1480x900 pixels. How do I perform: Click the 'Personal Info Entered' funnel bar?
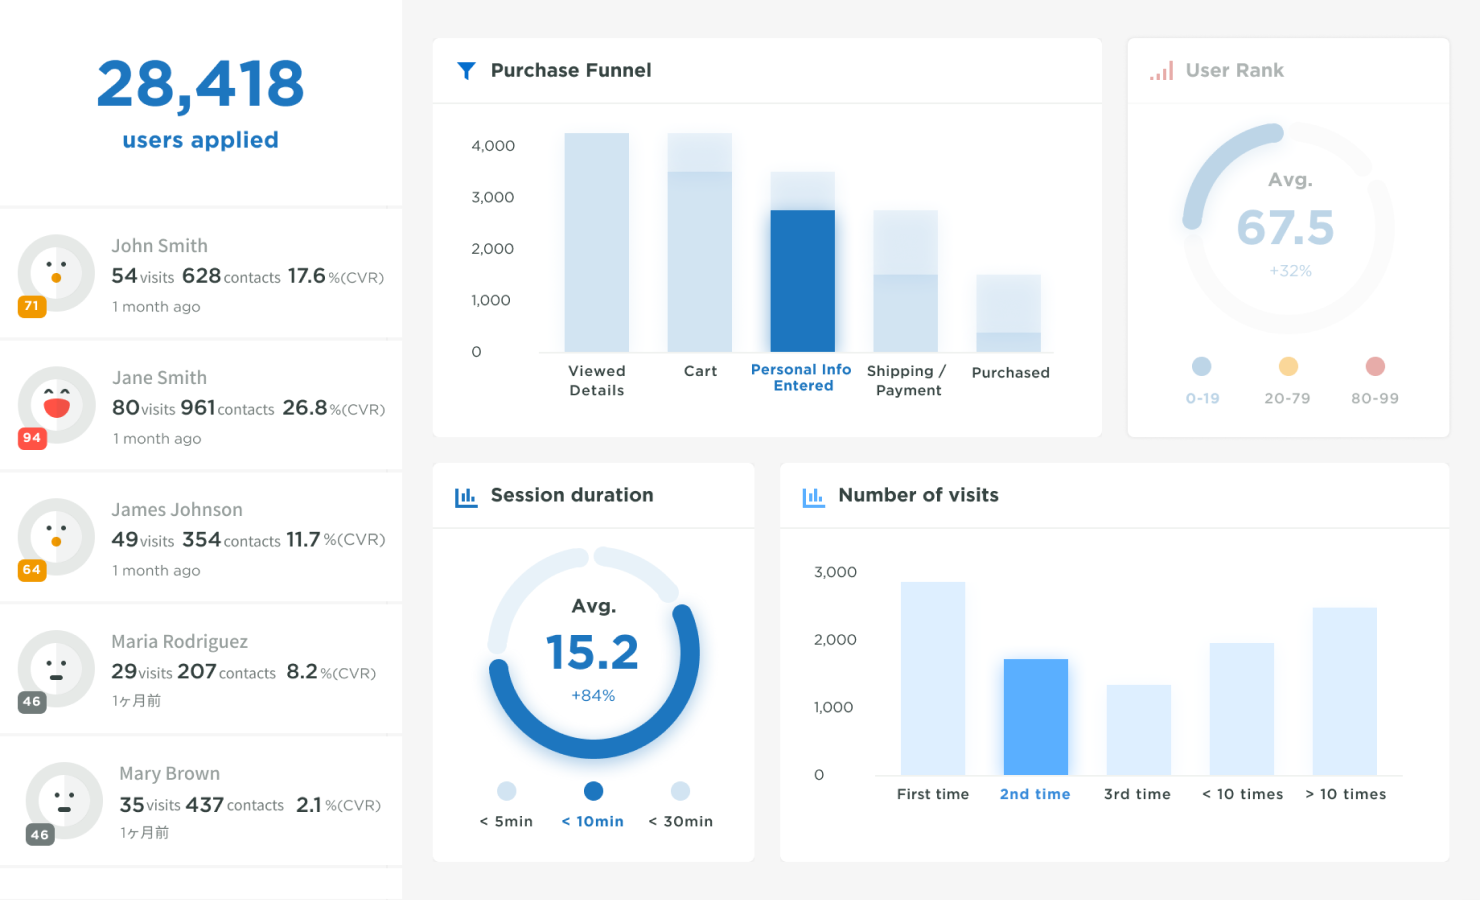pyautogui.click(x=802, y=280)
